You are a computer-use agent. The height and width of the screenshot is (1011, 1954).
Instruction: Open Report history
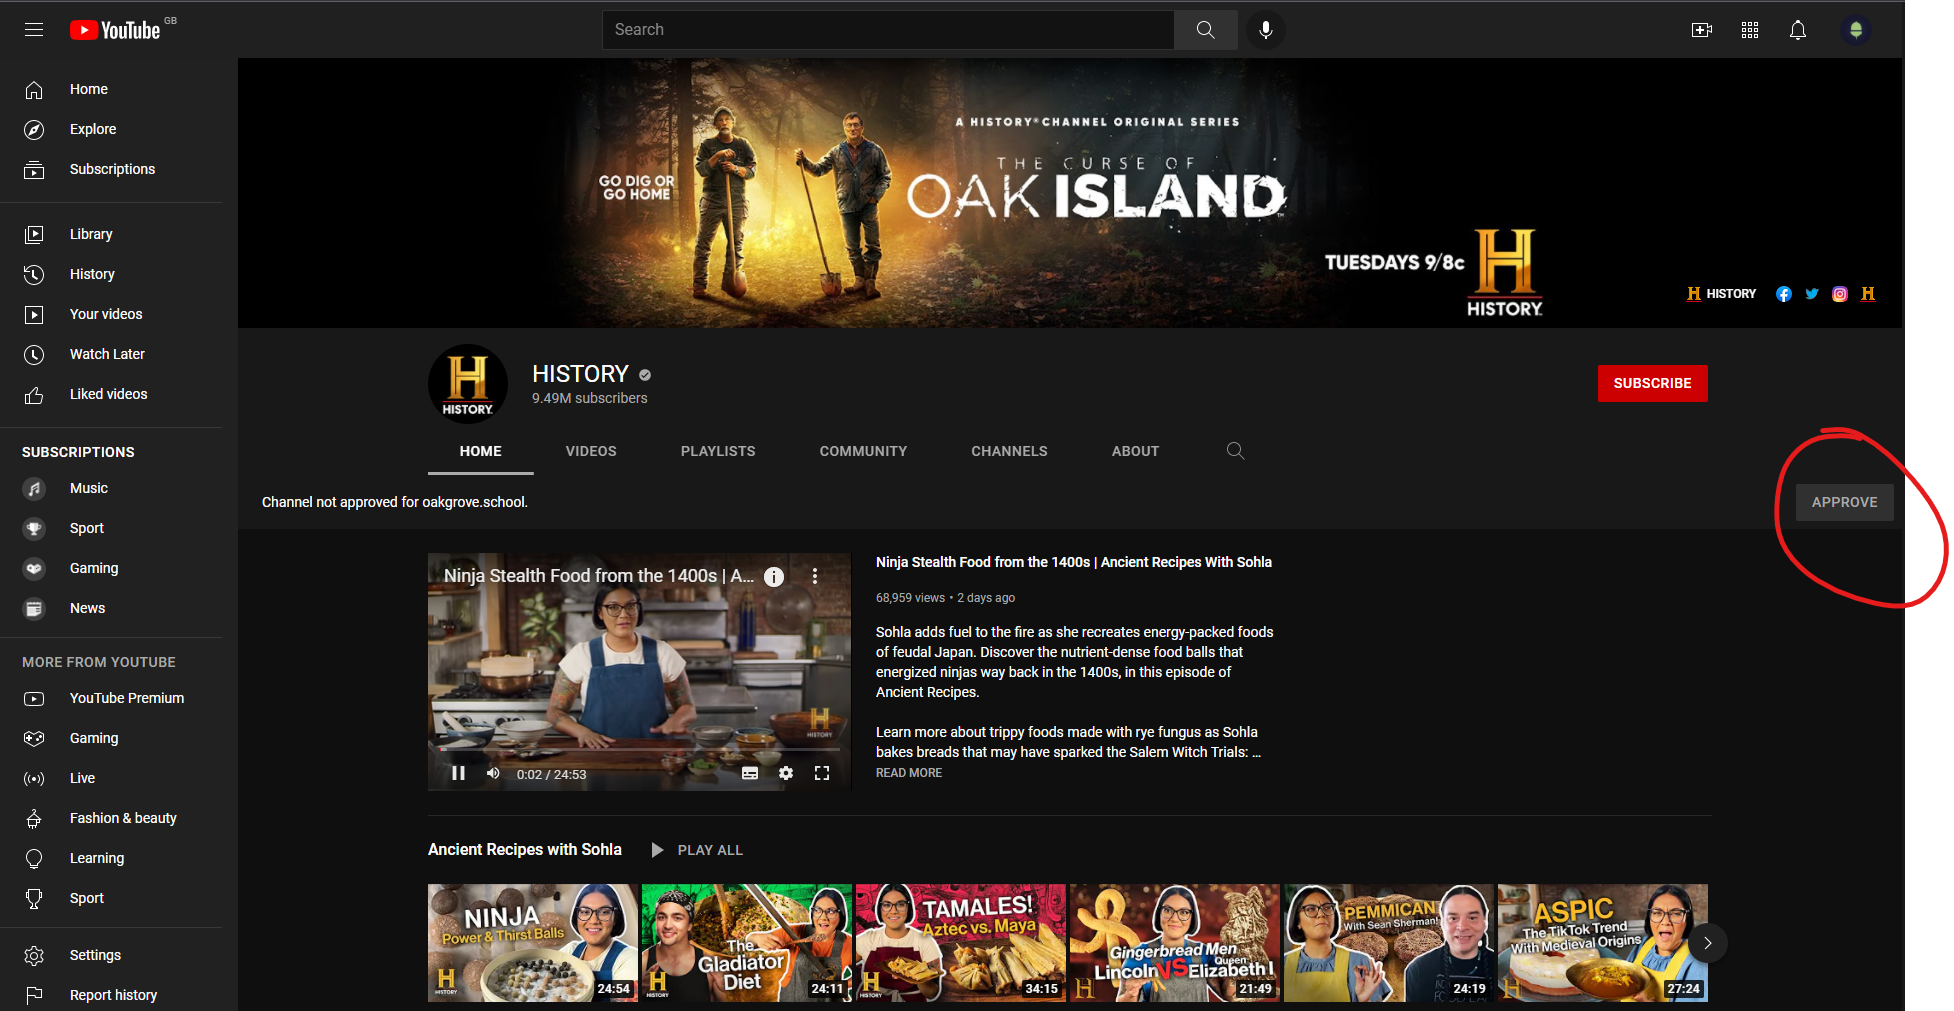pos(111,995)
